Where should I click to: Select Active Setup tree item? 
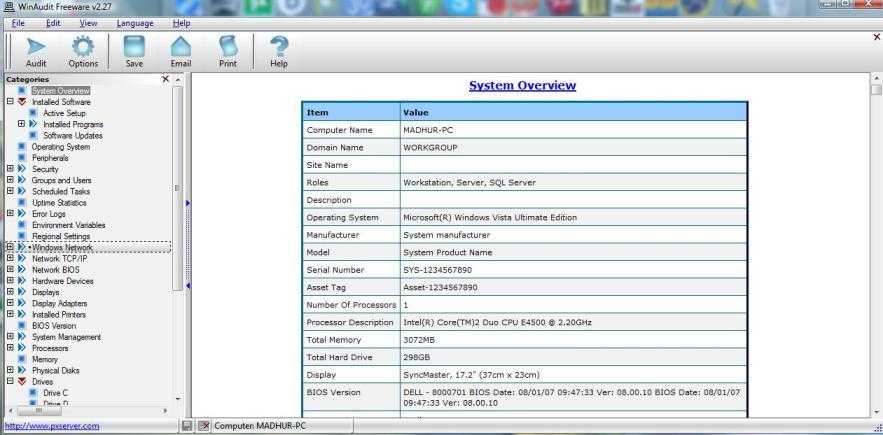[x=64, y=113]
